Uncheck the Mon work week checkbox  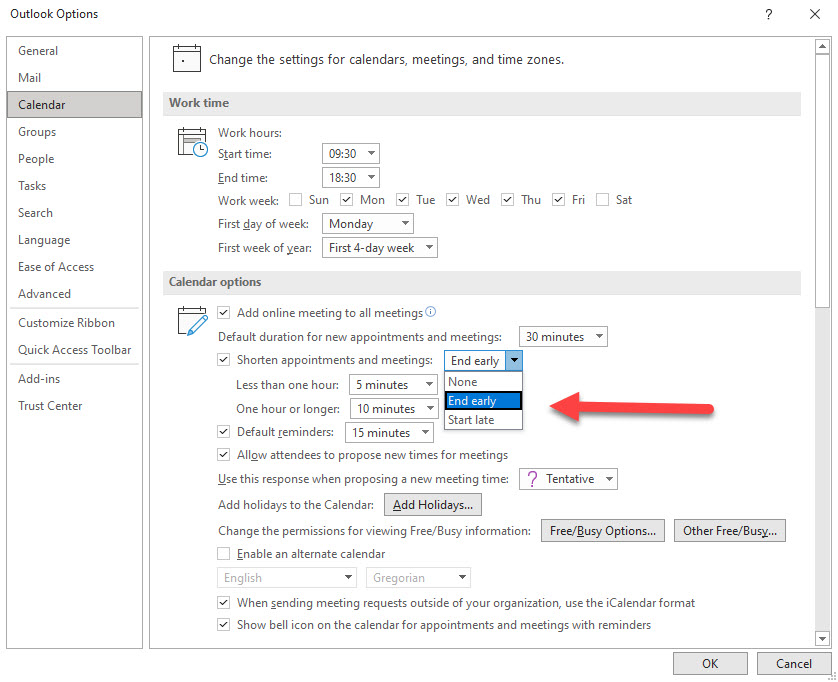(x=346, y=200)
